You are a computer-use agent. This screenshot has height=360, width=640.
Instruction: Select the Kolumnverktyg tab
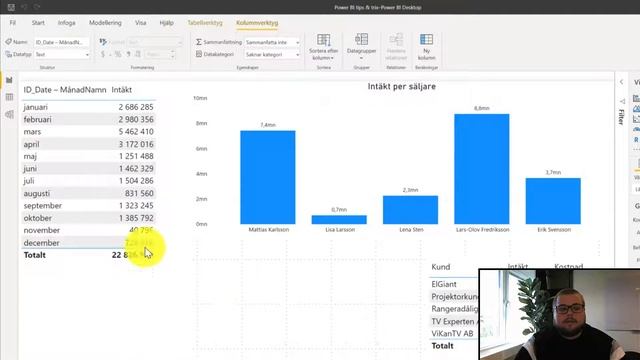(x=257, y=23)
